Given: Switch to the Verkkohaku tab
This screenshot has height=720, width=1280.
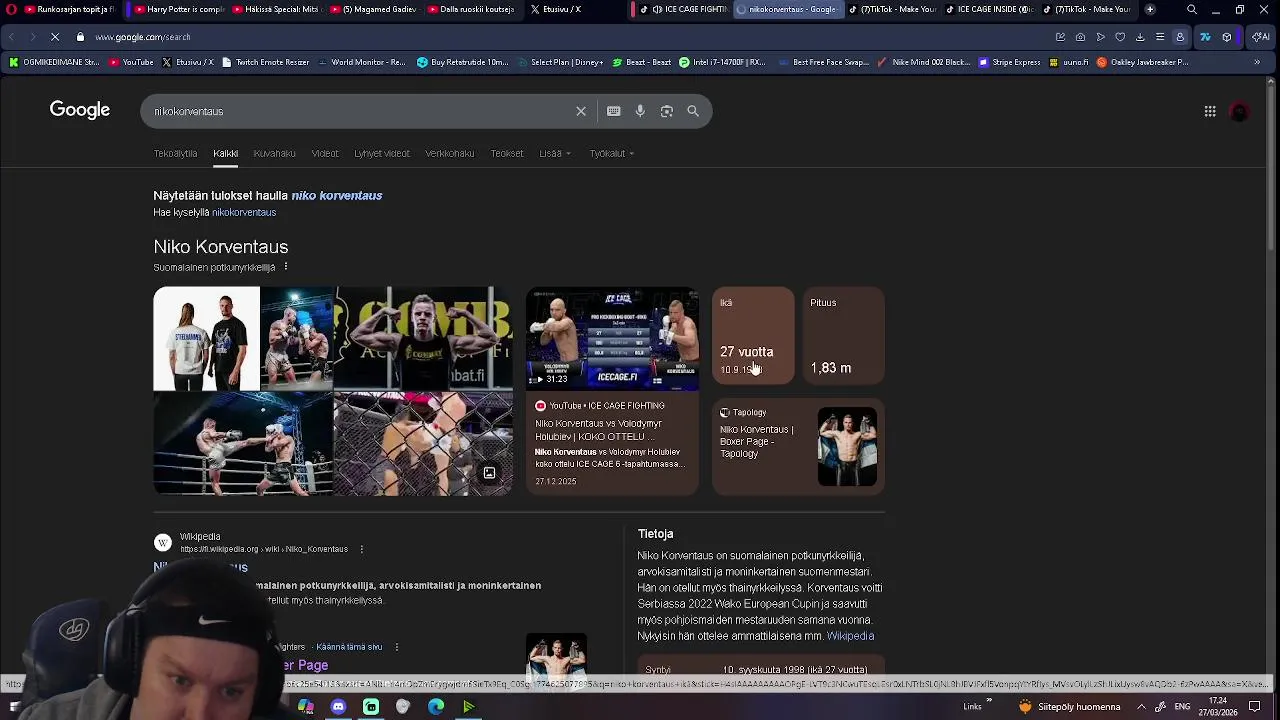Looking at the screenshot, I should coord(450,153).
